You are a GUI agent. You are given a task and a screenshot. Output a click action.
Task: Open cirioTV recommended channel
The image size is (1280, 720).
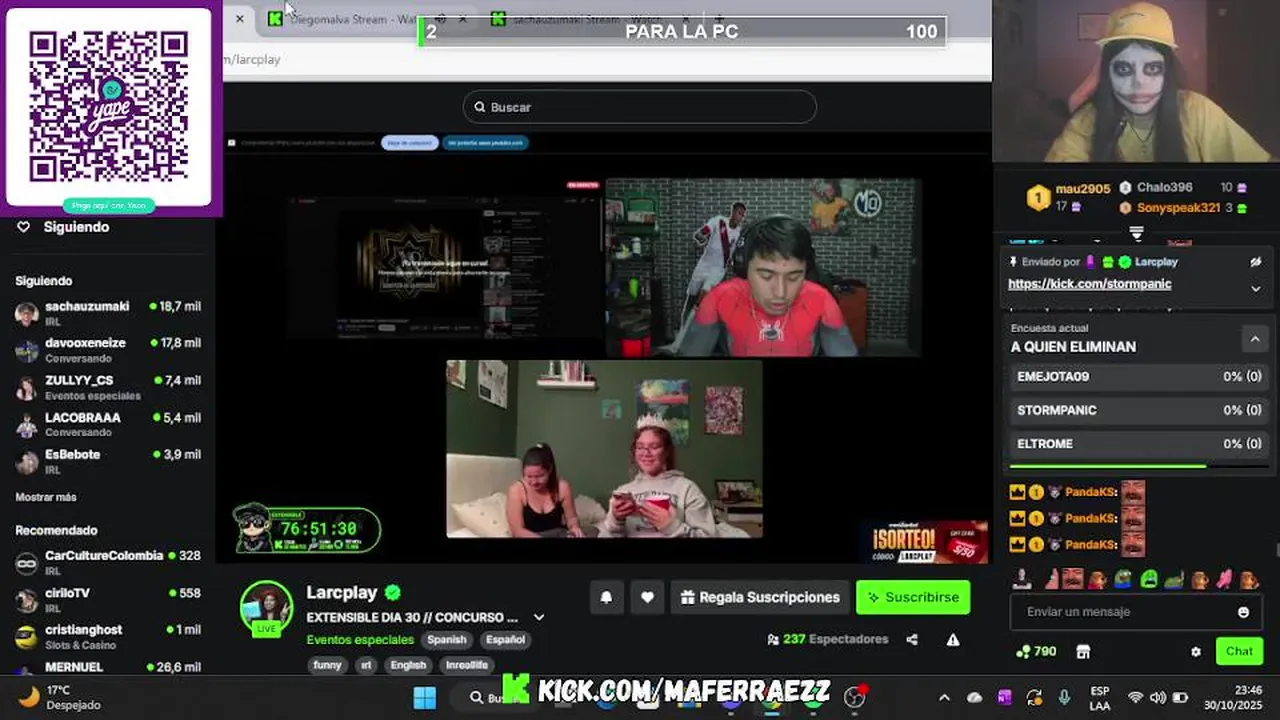(x=108, y=600)
